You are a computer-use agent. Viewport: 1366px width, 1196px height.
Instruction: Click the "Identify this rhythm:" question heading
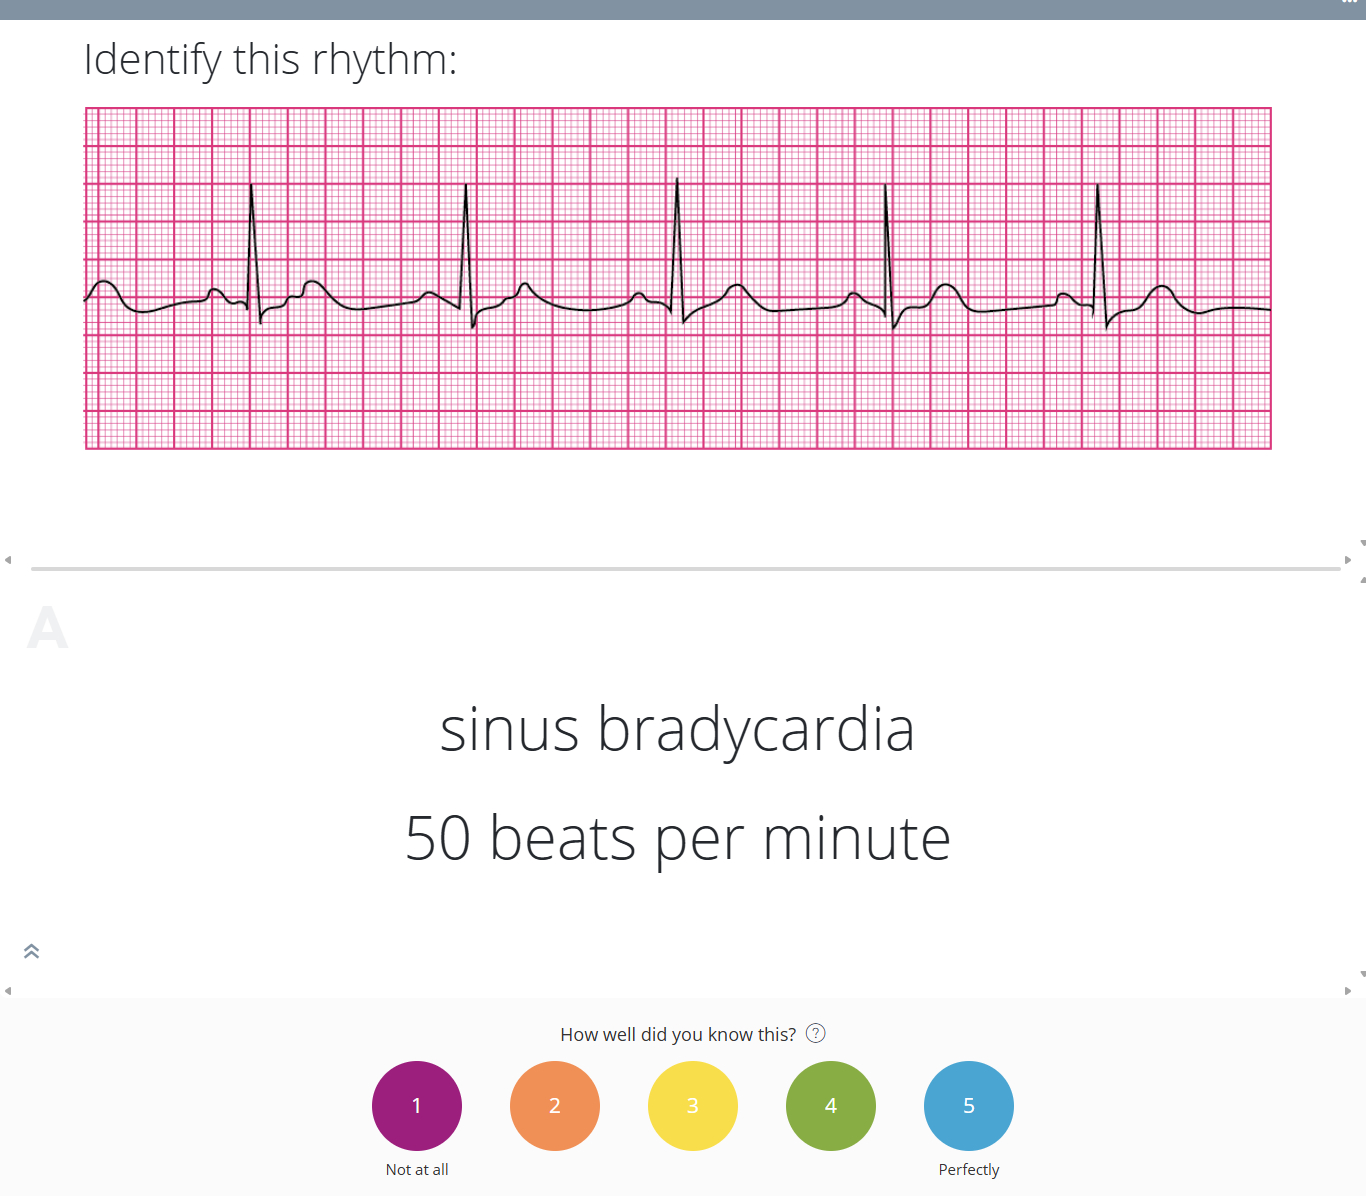point(270,60)
